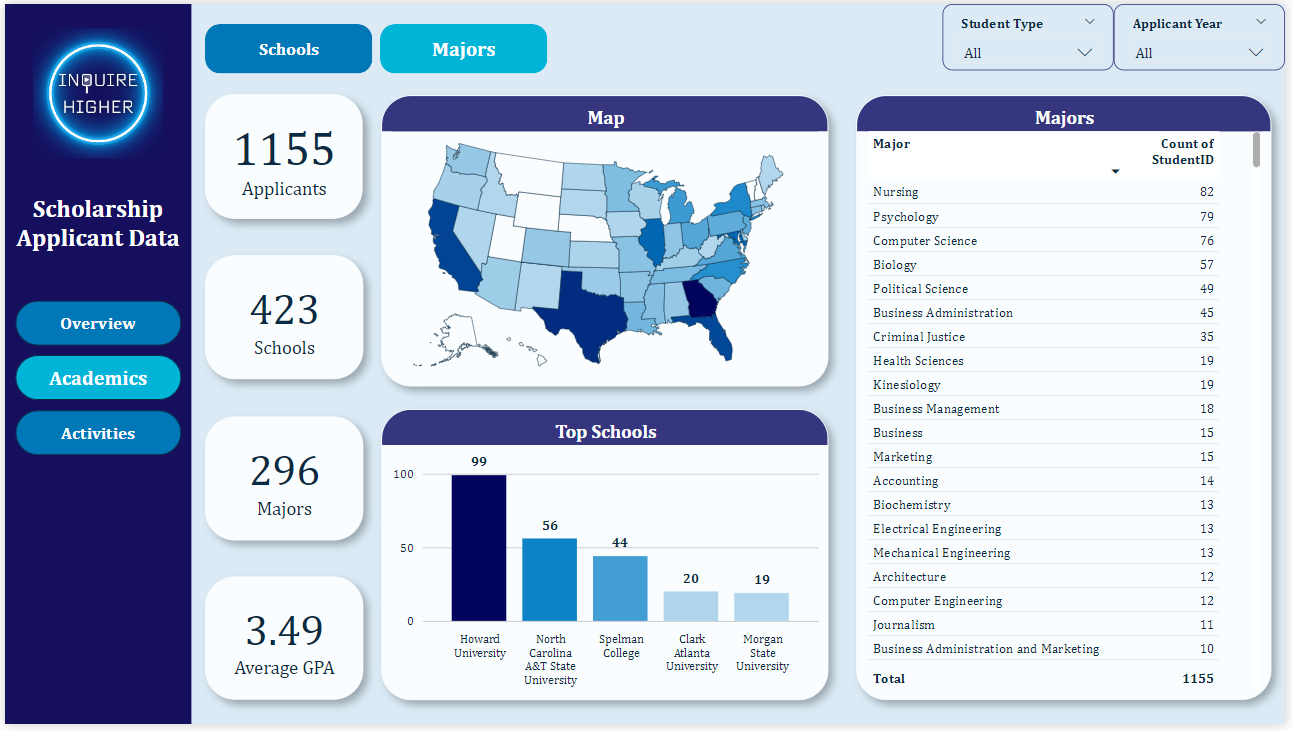Click the sort arrow under Count of StudentID
Viewport: 1292px width, 731px height.
point(1115,172)
